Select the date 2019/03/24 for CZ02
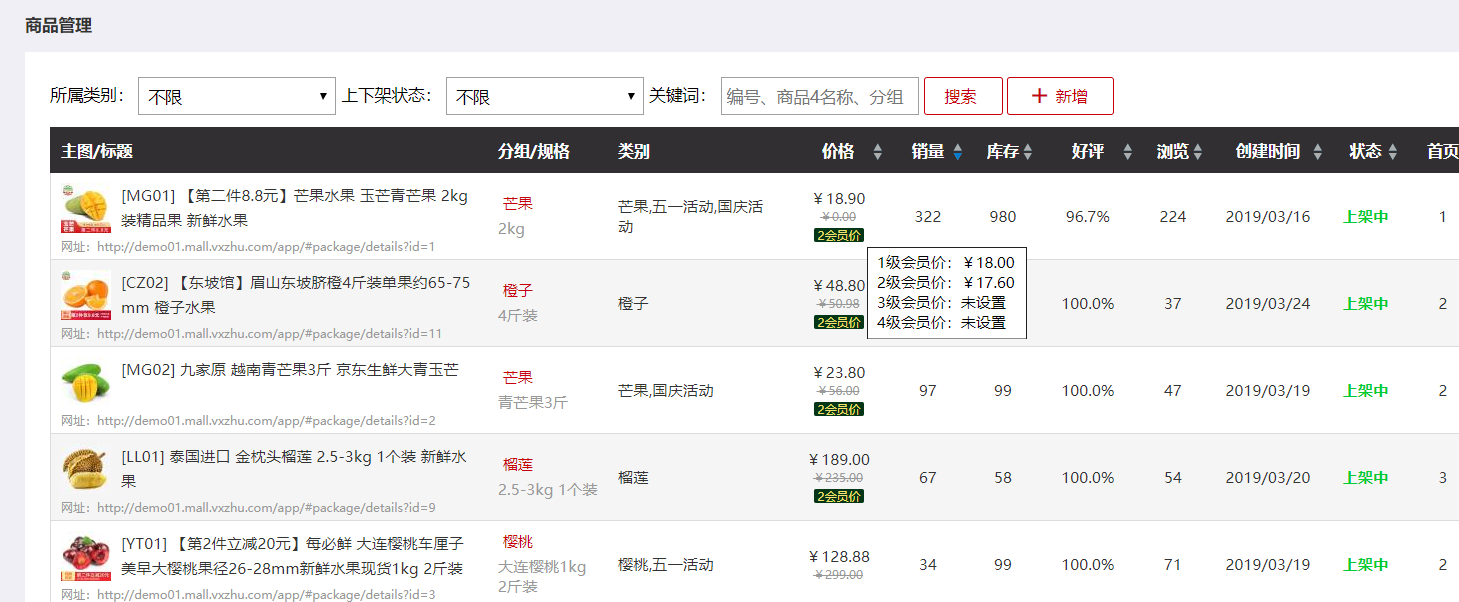This screenshot has height=602, width=1459. pyautogui.click(x=1268, y=304)
